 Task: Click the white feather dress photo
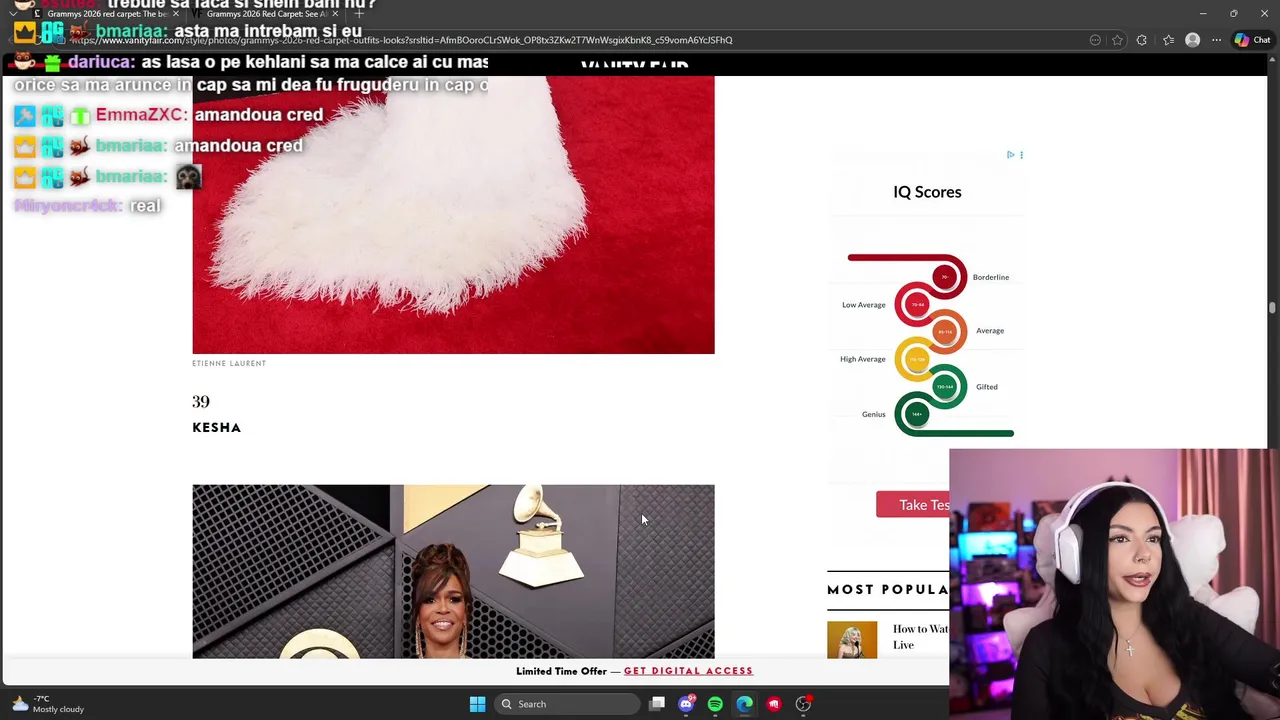pos(453,215)
